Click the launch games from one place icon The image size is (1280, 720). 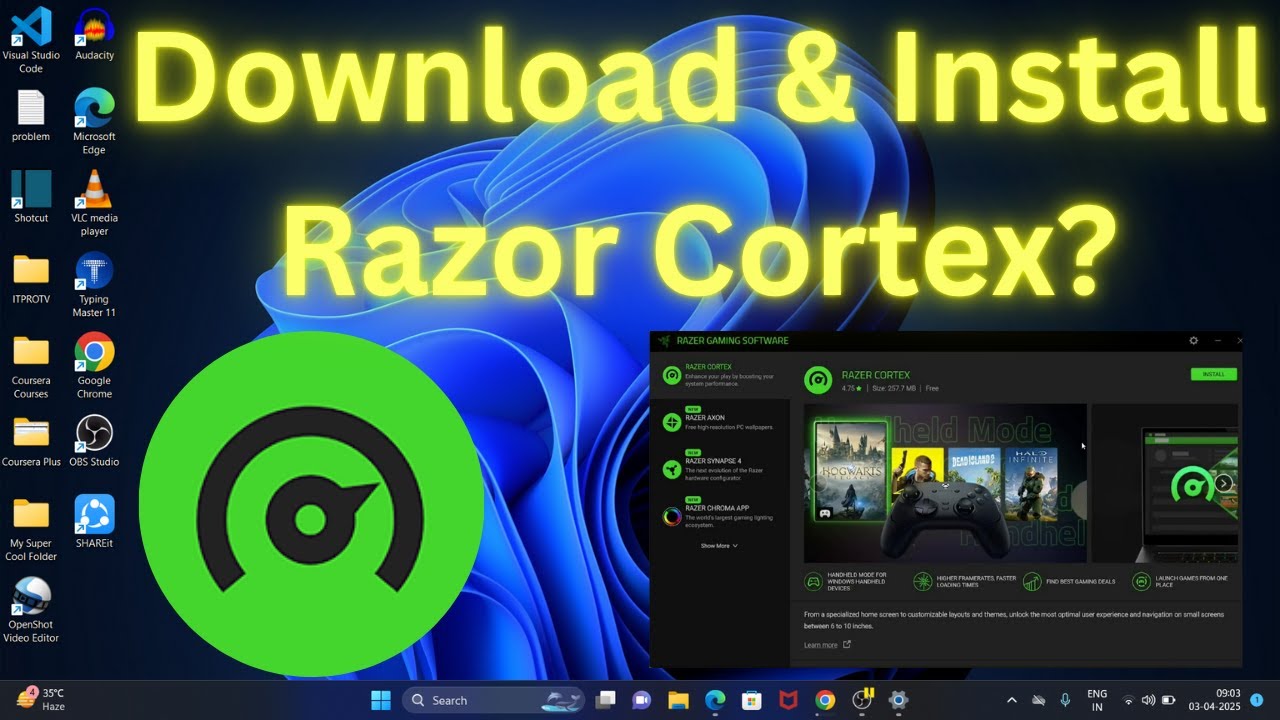pyautogui.click(x=1141, y=581)
